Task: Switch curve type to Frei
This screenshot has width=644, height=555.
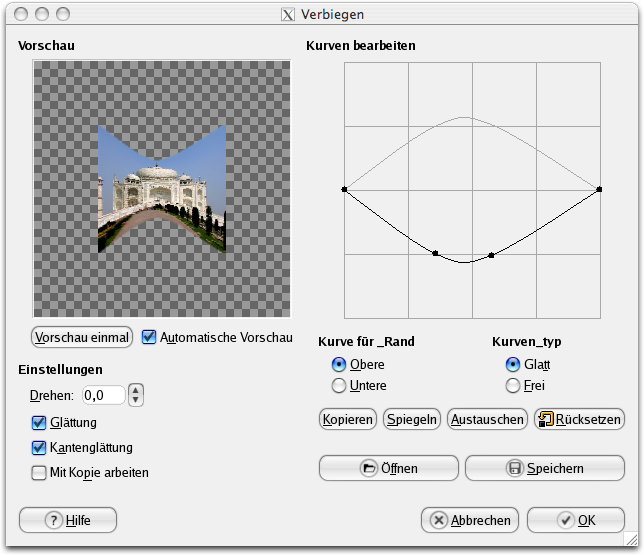Action: (x=514, y=385)
